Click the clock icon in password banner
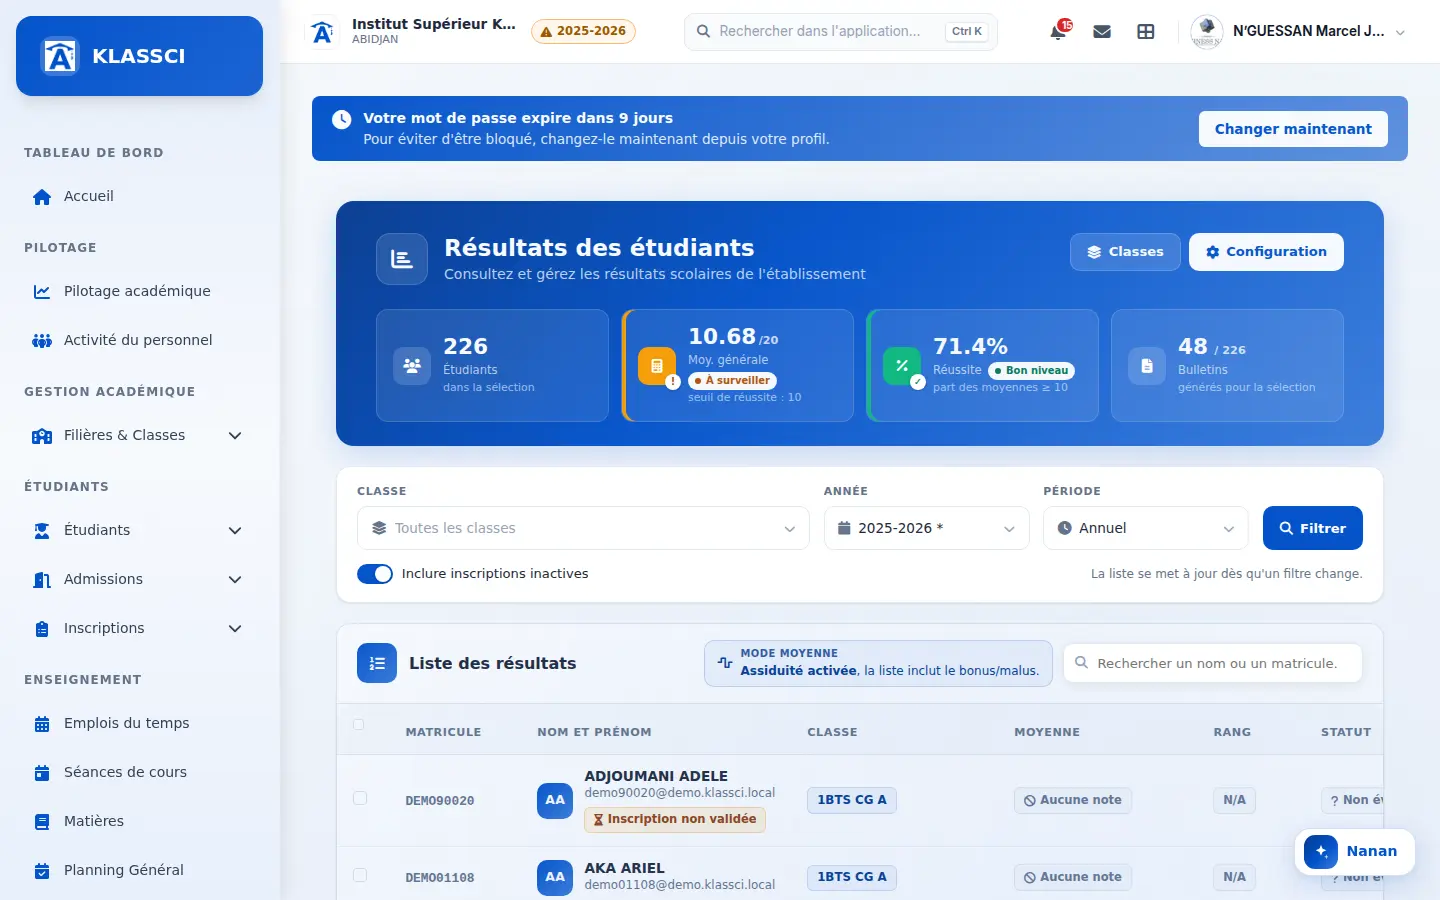This screenshot has height=900, width=1440. [341, 119]
